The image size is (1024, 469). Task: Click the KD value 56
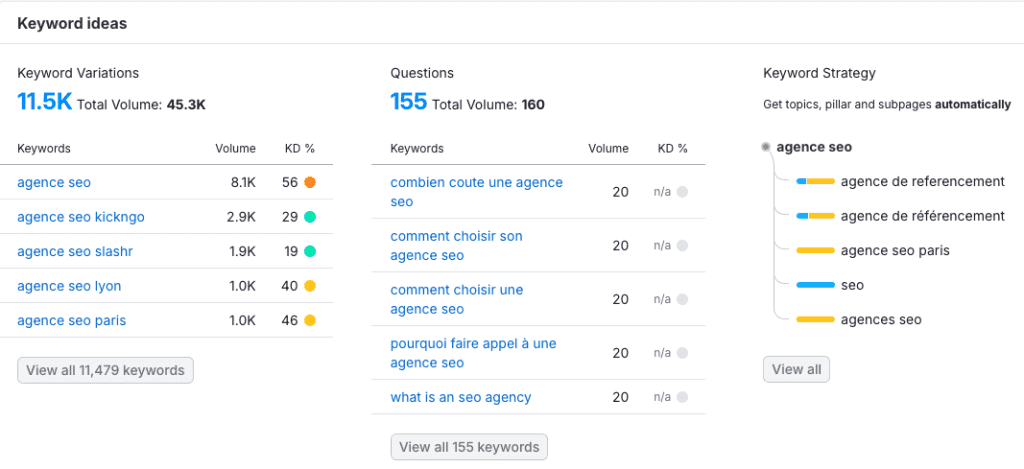pos(290,183)
